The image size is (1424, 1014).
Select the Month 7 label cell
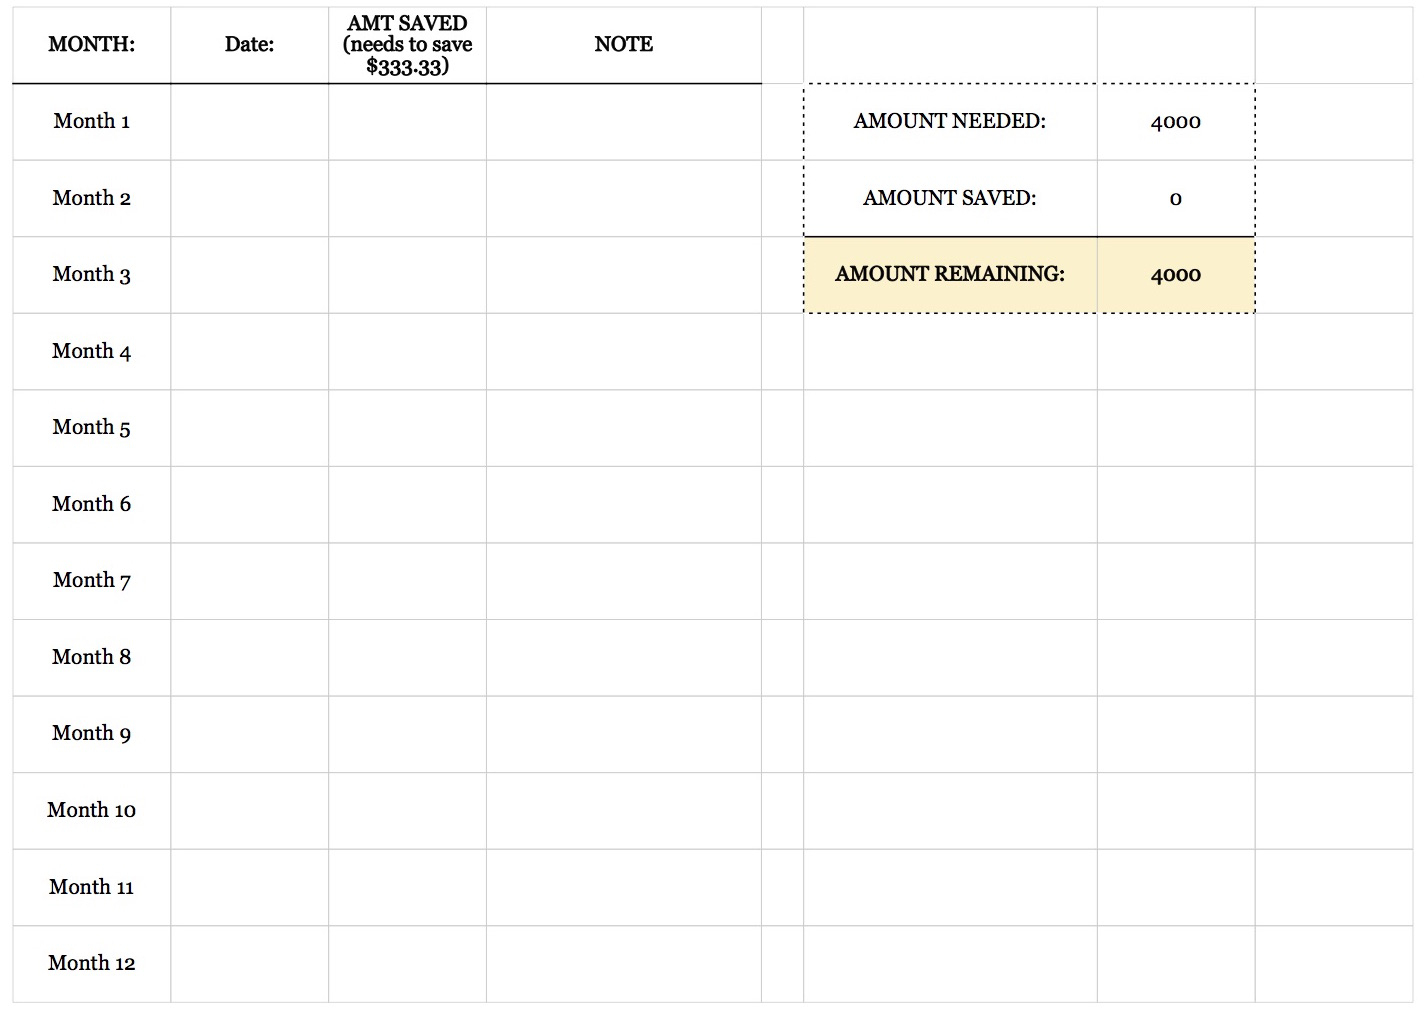[91, 581]
